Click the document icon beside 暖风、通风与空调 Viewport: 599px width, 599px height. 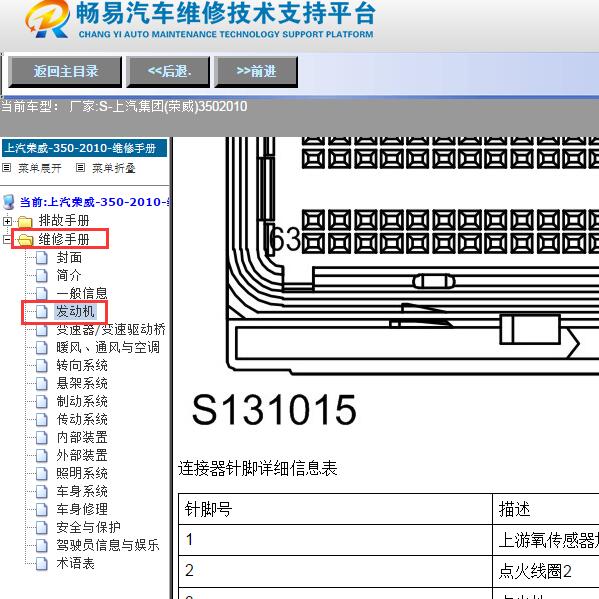coord(42,348)
